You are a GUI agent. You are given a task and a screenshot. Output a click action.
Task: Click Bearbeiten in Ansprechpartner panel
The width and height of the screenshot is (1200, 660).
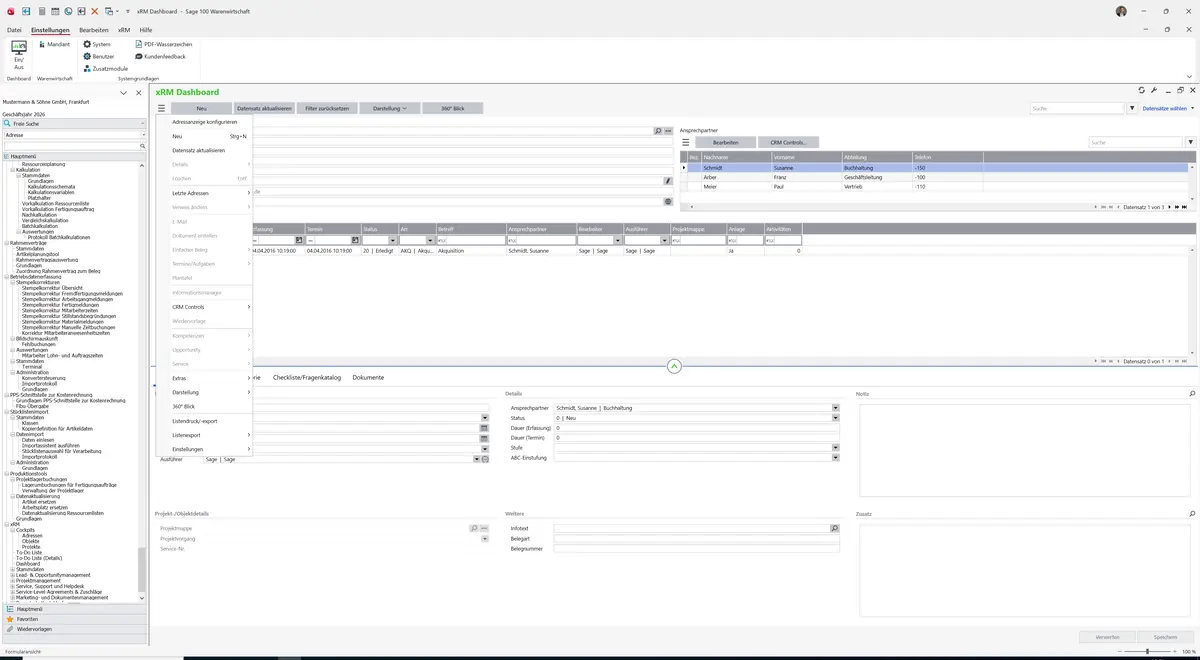coord(726,142)
